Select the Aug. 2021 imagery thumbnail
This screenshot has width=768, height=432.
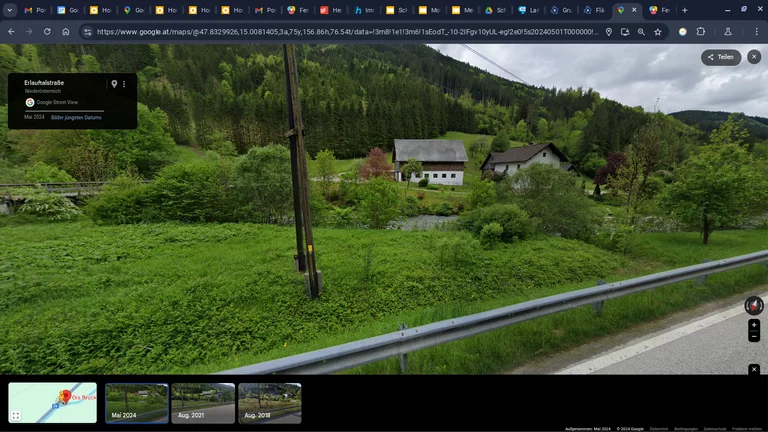(x=203, y=403)
